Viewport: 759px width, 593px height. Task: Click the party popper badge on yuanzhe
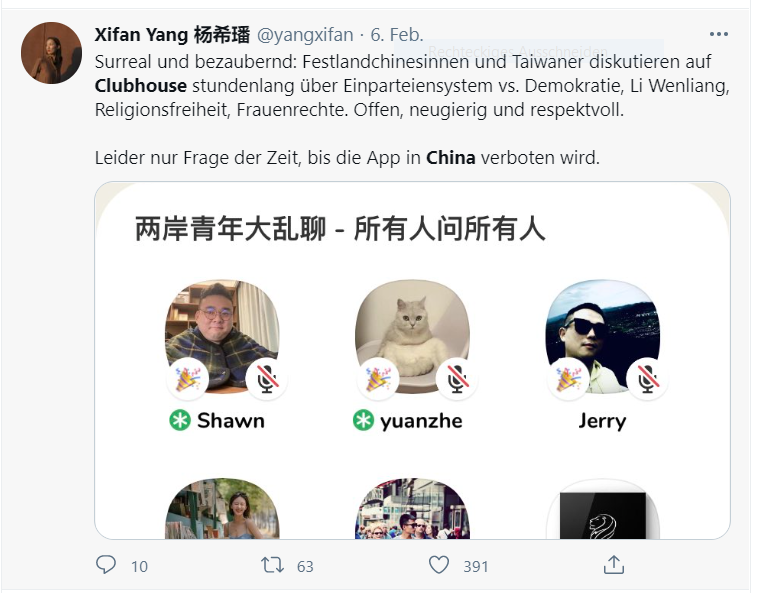click(x=378, y=379)
